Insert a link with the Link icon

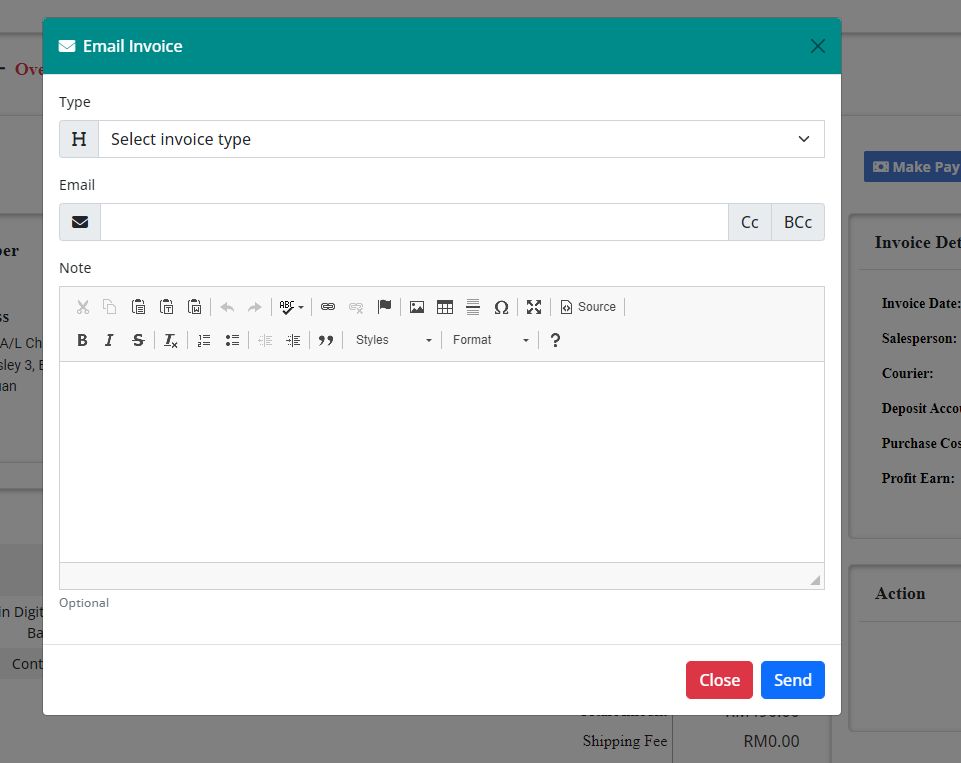click(328, 307)
